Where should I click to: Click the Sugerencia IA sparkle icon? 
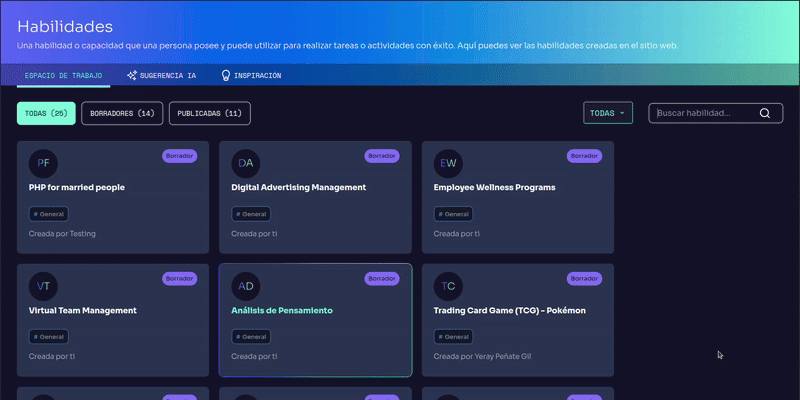[131, 76]
